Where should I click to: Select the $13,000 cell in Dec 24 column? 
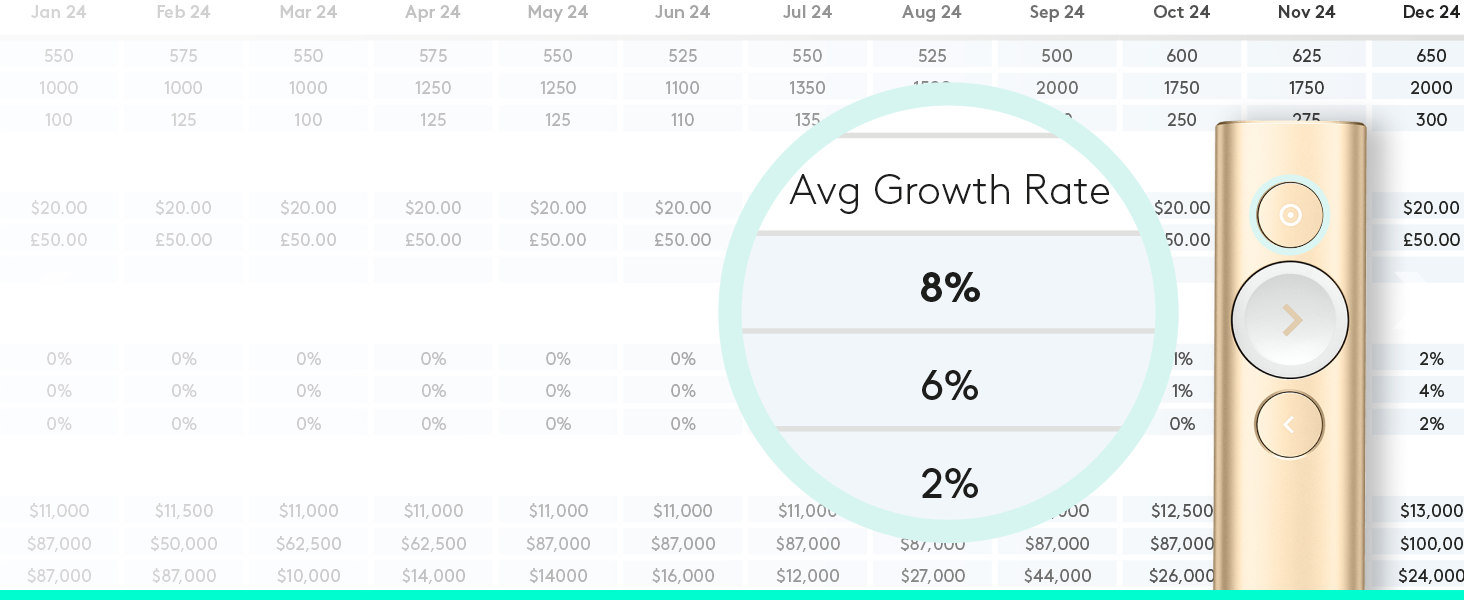1431,511
